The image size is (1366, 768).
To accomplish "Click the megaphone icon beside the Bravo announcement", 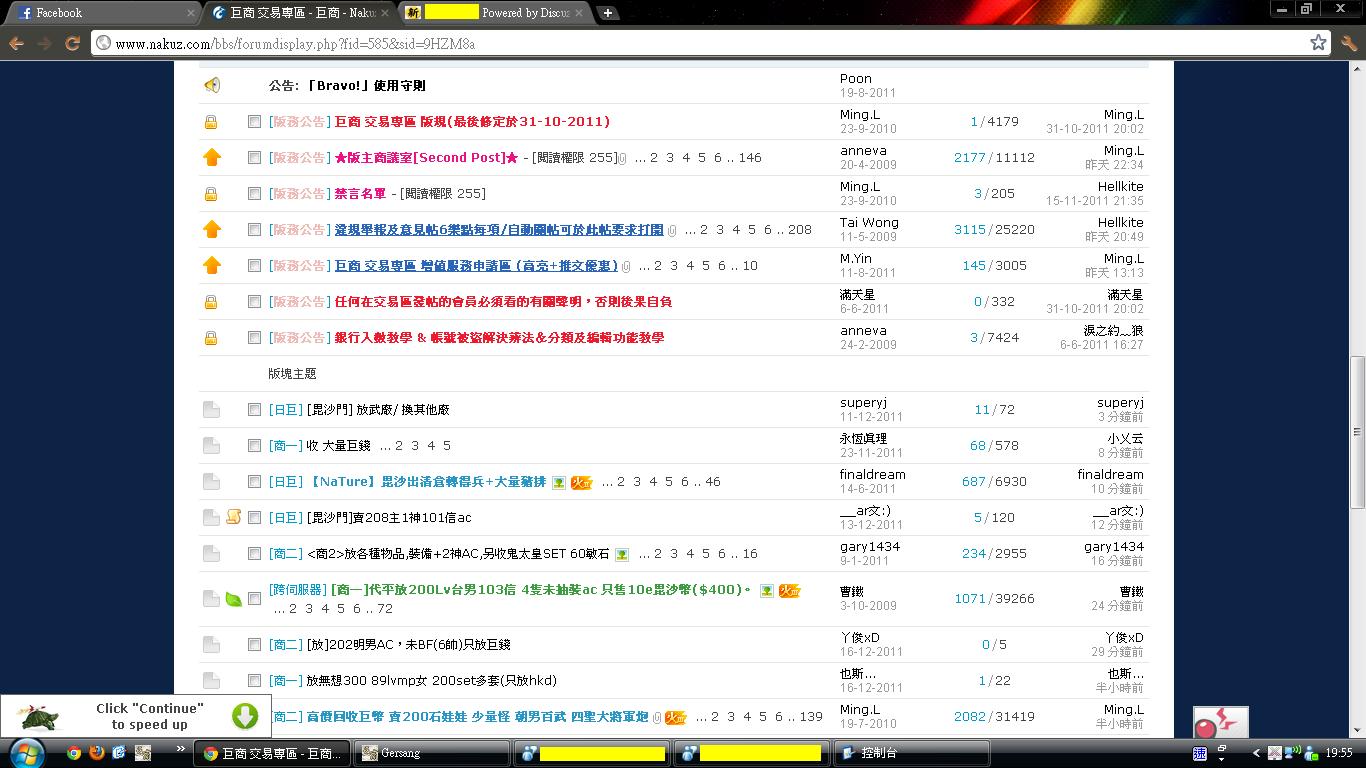I will click(211, 86).
